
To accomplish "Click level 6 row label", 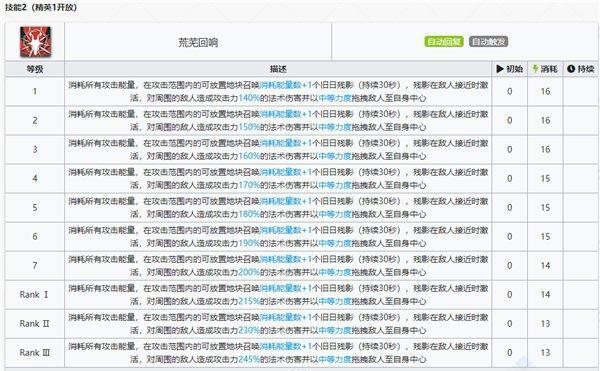I will [35, 237].
